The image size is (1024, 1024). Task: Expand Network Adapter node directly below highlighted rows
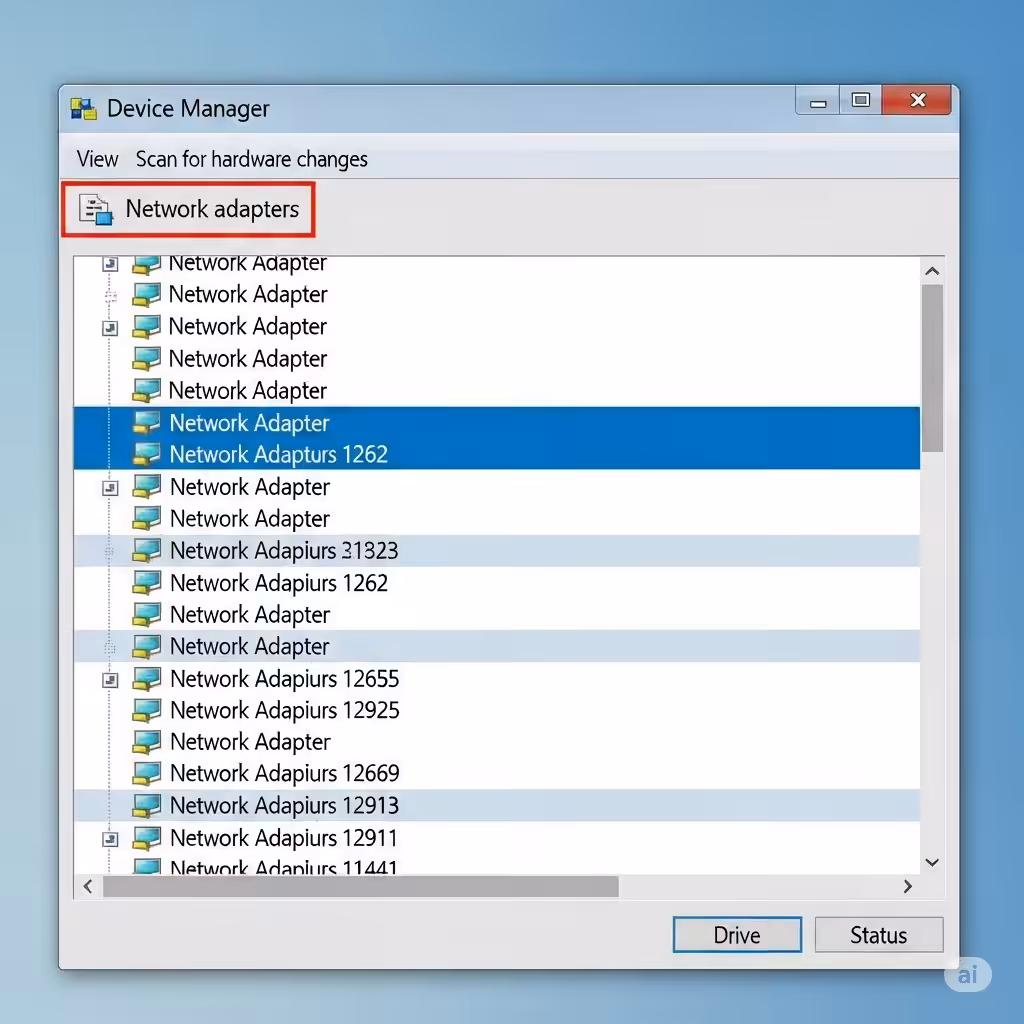point(110,488)
